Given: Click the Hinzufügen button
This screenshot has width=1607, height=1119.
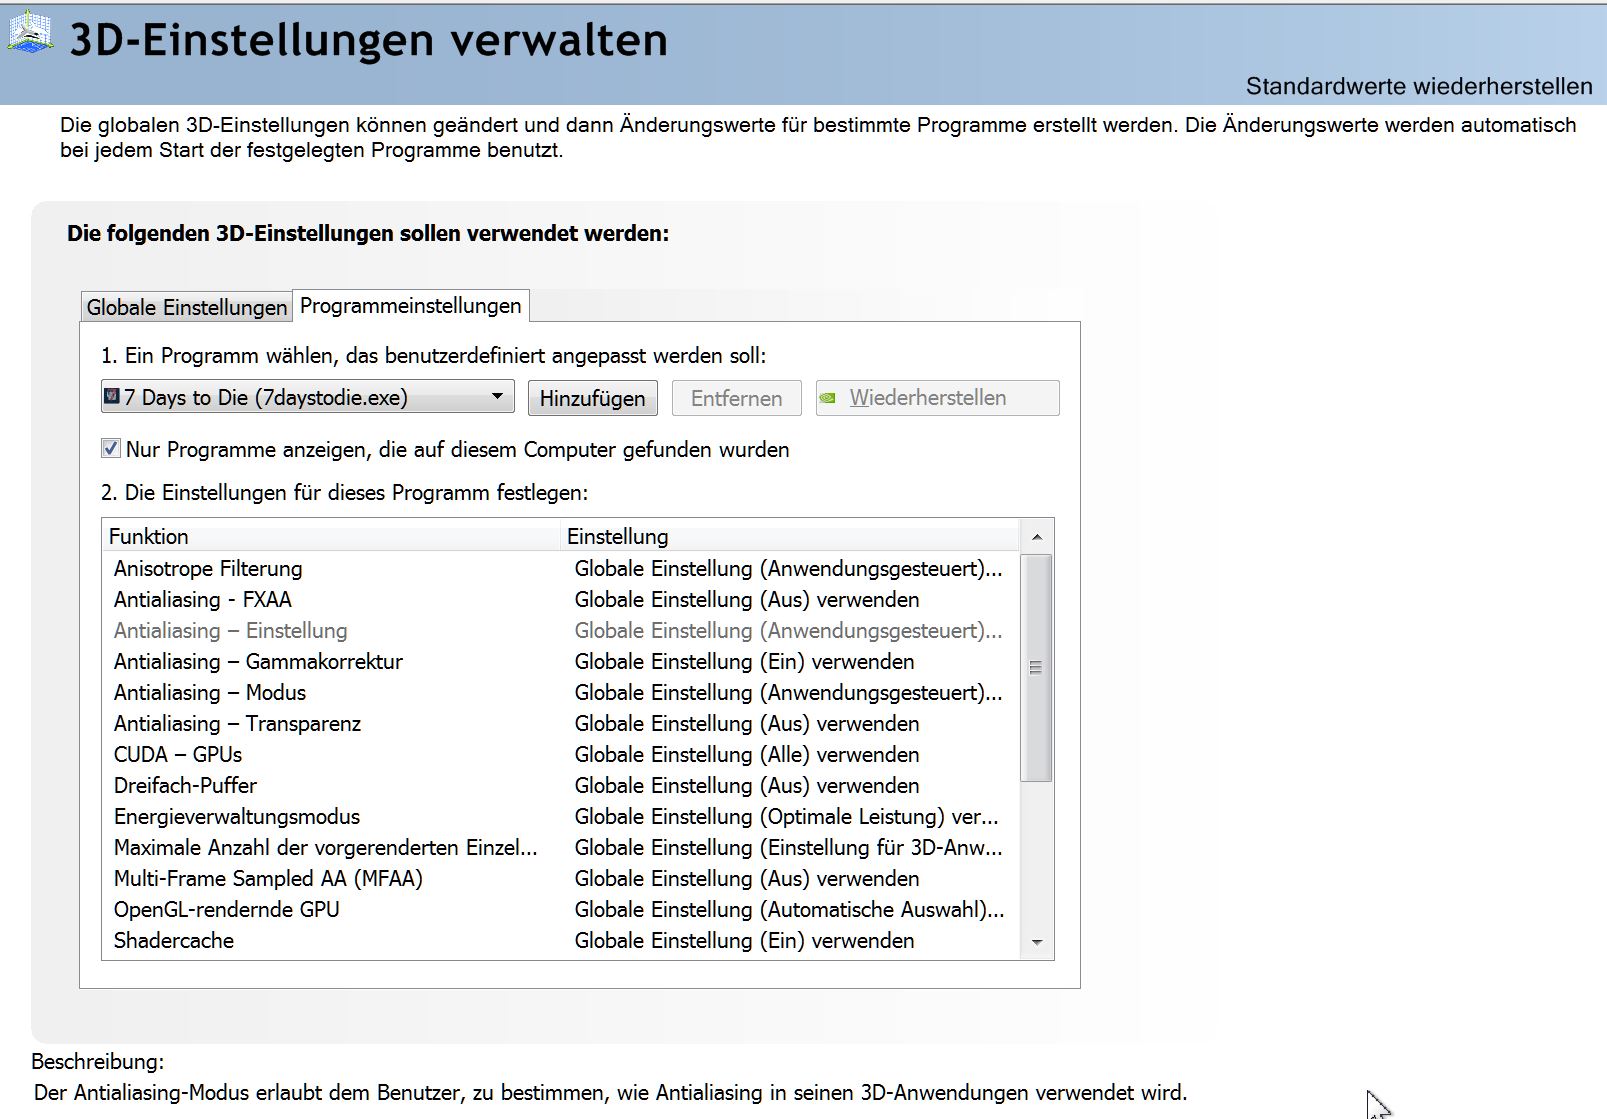Looking at the screenshot, I should click(592, 398).
